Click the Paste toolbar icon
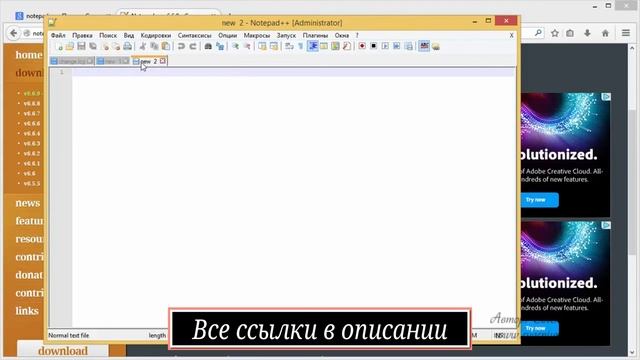This screenshot has width=640, height=360. [x=166, y=47]
